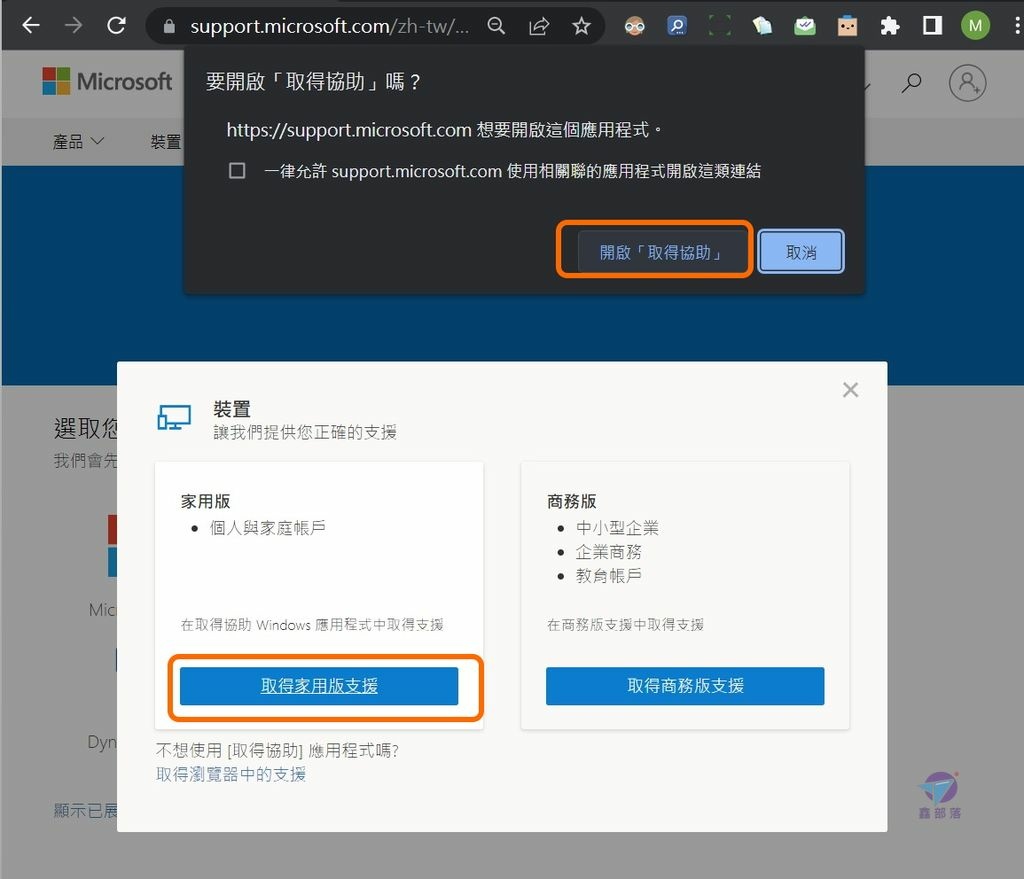This screenshot has width=1024, height=879.
Task: Click 不想使用 [取得協助] 應用程式嗎? text
Action: coord(278,750)
